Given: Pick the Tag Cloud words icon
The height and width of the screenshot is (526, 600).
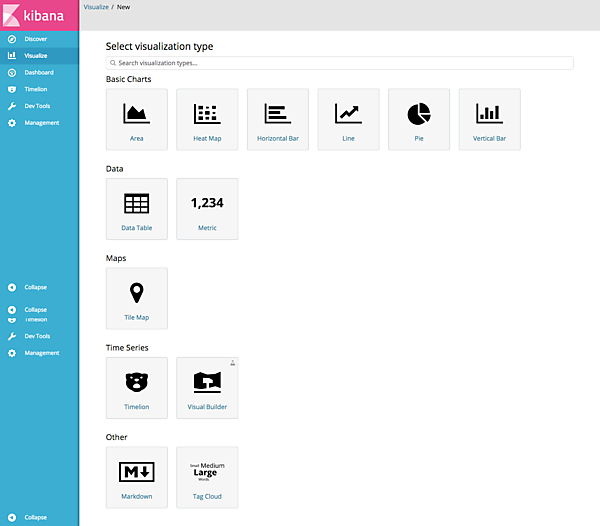Looking at the screenshot, I should click(x=207, y=472).
